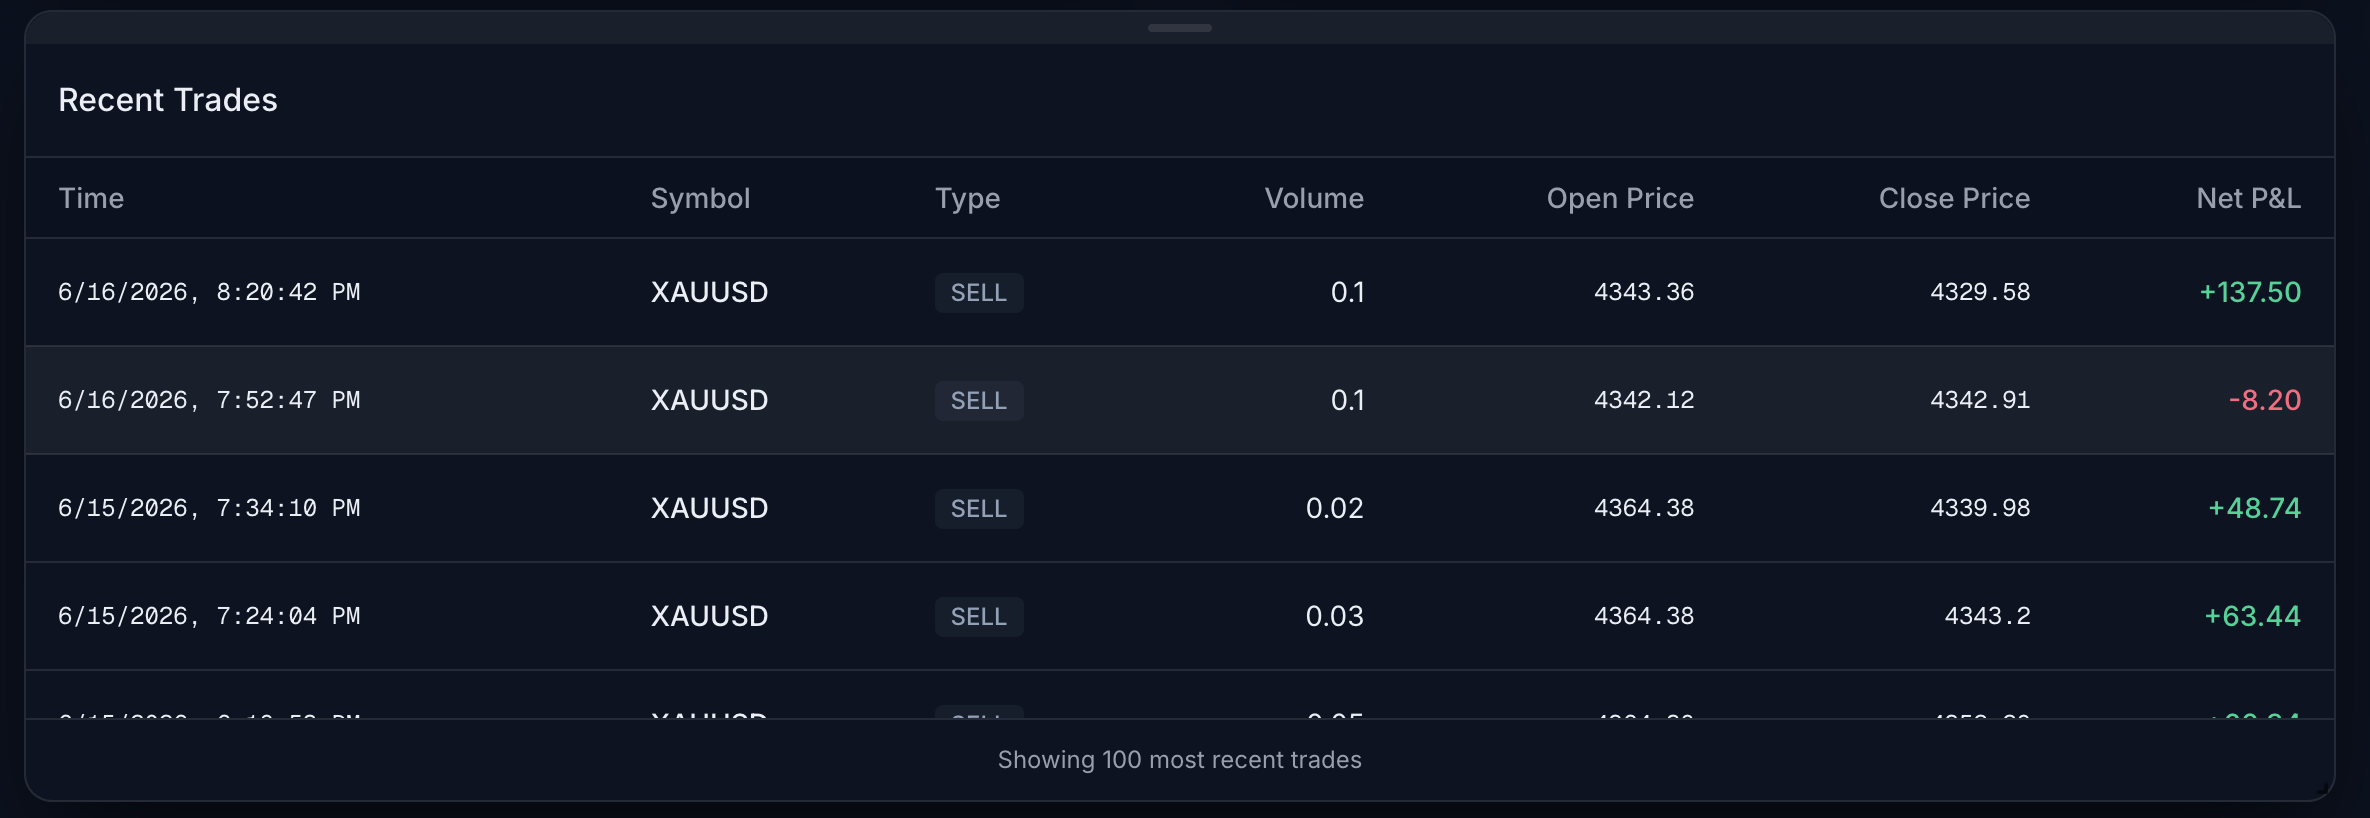Image resolution: width=2370 pixels, height=818 pixels.
Task: Click XAUUSD symbol in the 7:24:04 PM row
Action: tap(709, 616)
